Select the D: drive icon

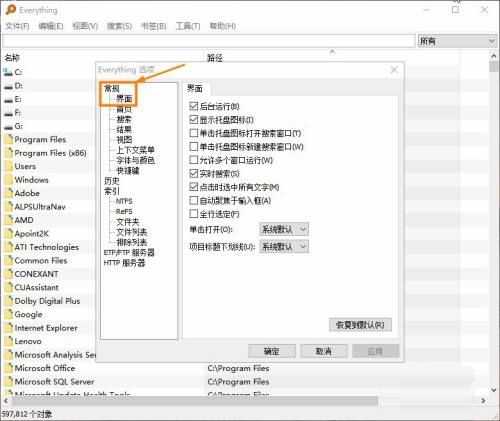click(x=8, y=86)
